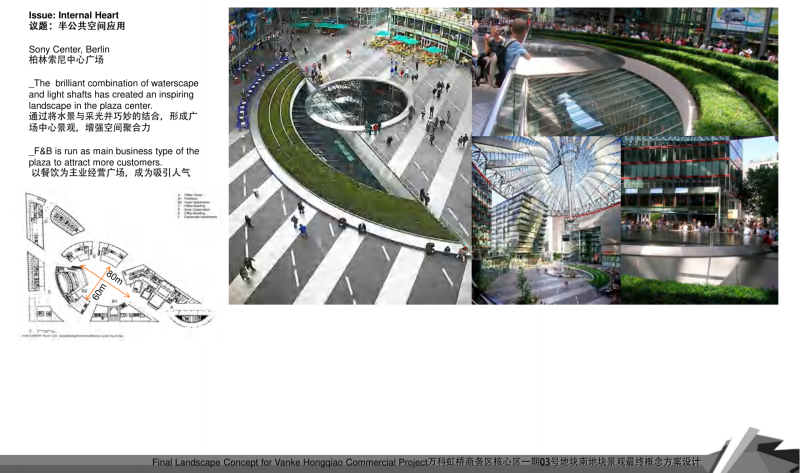The width and height of the screenshot is (800, 473).
Task: Click the "80m" dimension label on plan
Action: [x=114, y=278]
